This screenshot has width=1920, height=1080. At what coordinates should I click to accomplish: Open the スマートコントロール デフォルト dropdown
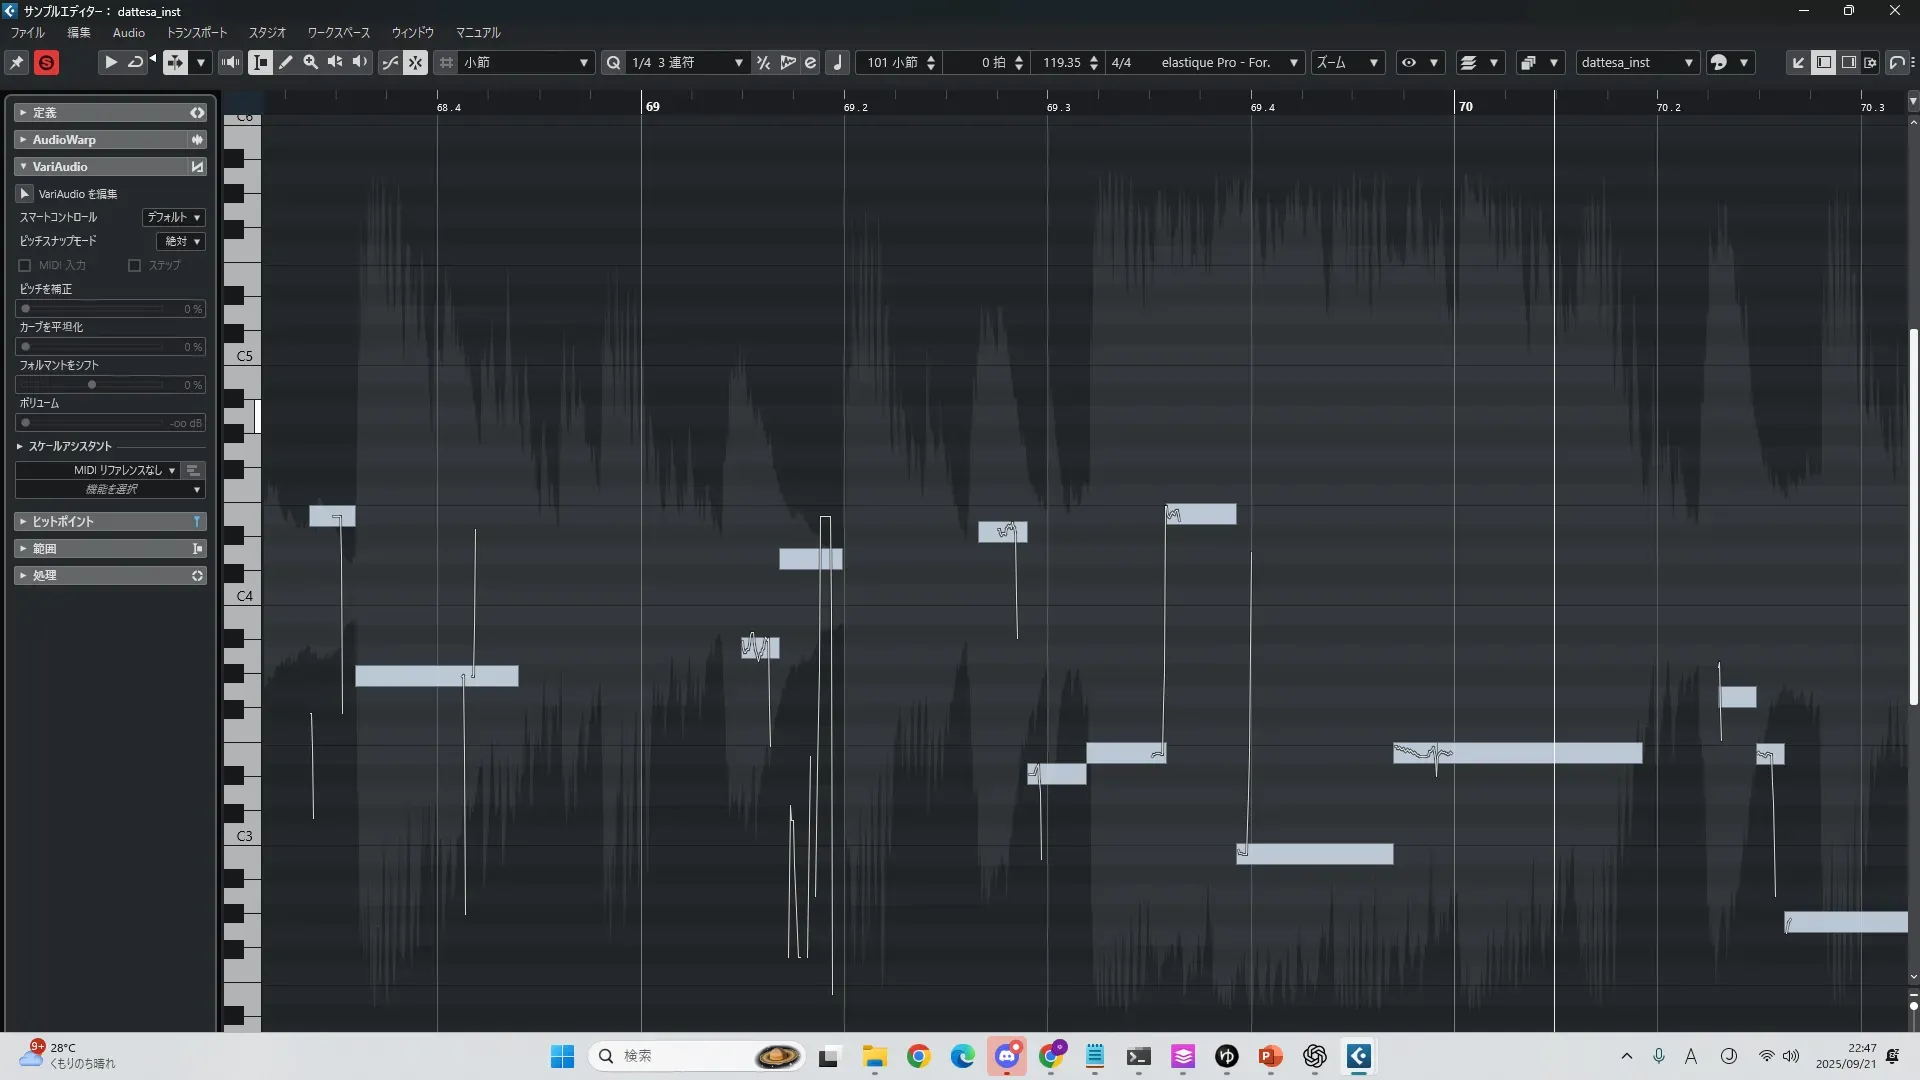tap(174, 217)
